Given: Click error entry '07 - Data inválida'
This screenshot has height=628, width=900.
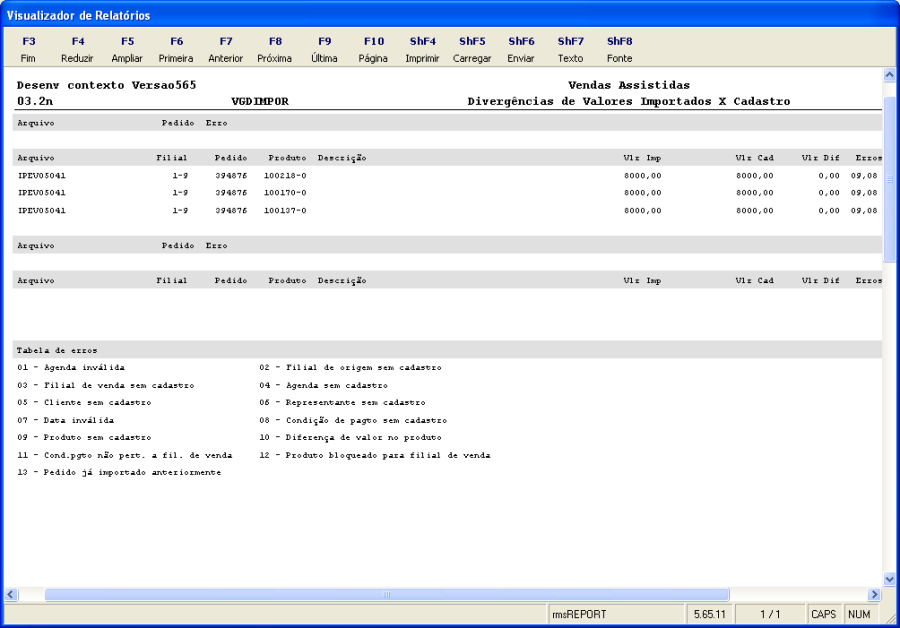Looking at the screenshot, I should click(x=65, y=420).
